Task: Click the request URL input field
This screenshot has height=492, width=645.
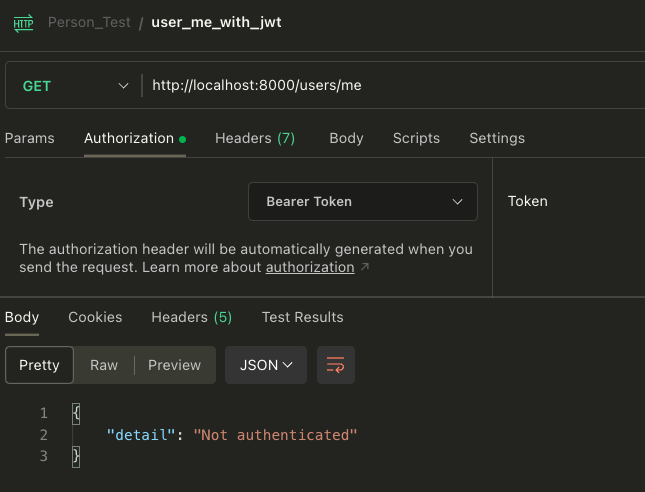Action: pyautogui.click(x=390, y=86)
